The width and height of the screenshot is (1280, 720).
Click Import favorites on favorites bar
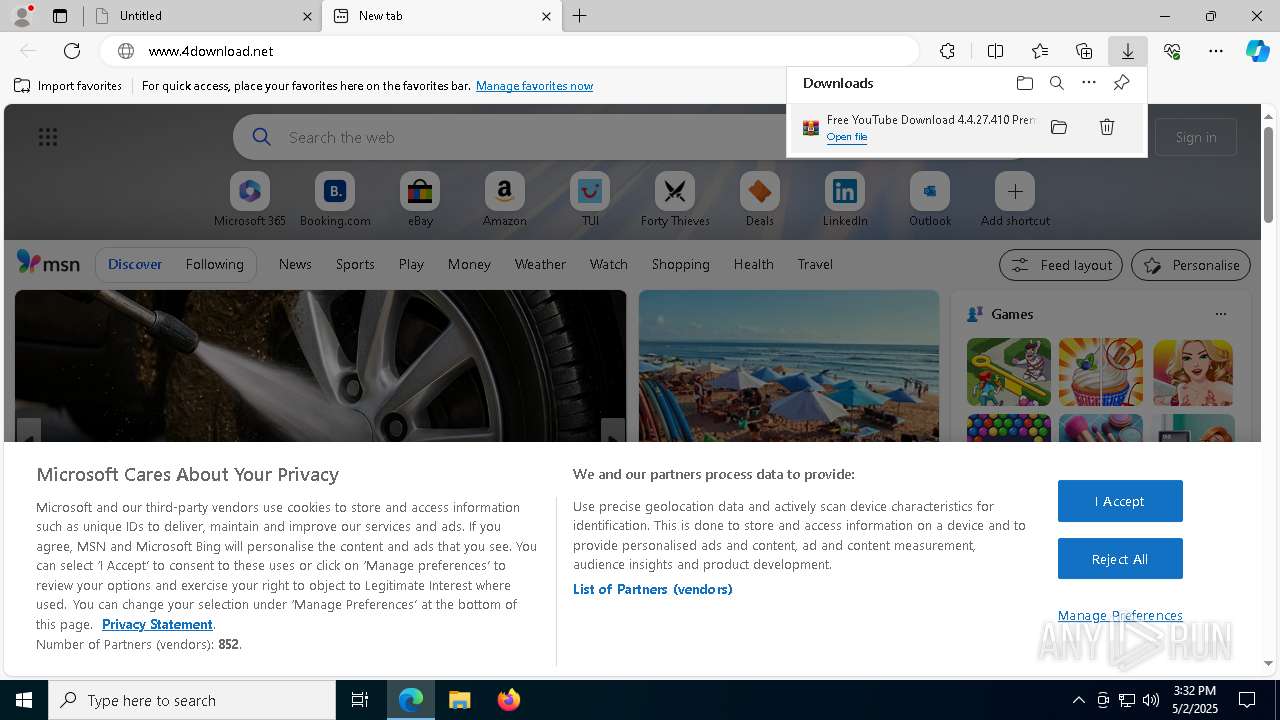pos(68,86)
